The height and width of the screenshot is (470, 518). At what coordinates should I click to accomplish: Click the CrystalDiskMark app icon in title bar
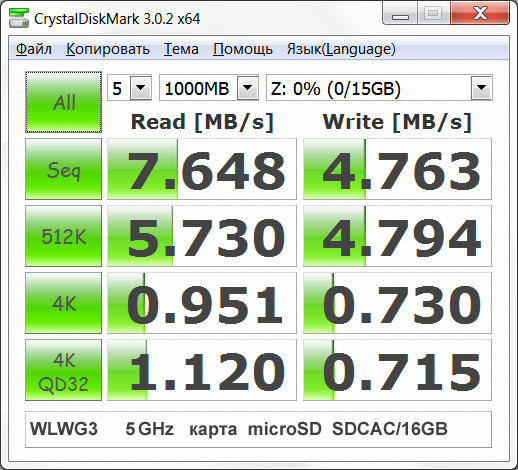pos(19,18)
